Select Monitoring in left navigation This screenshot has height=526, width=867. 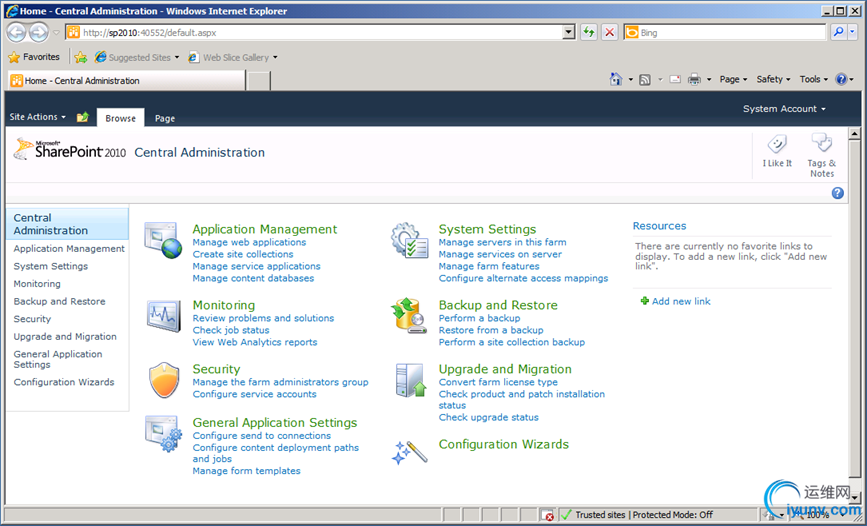pos(37,284)
